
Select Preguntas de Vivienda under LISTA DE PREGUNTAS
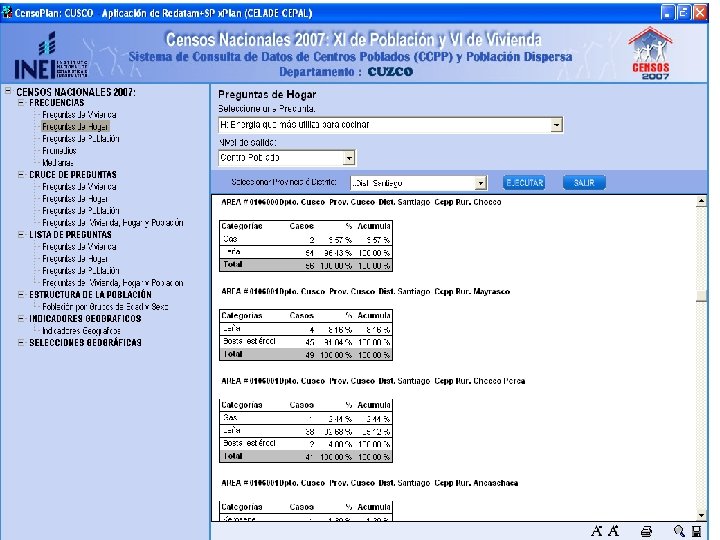coord(79,247)
